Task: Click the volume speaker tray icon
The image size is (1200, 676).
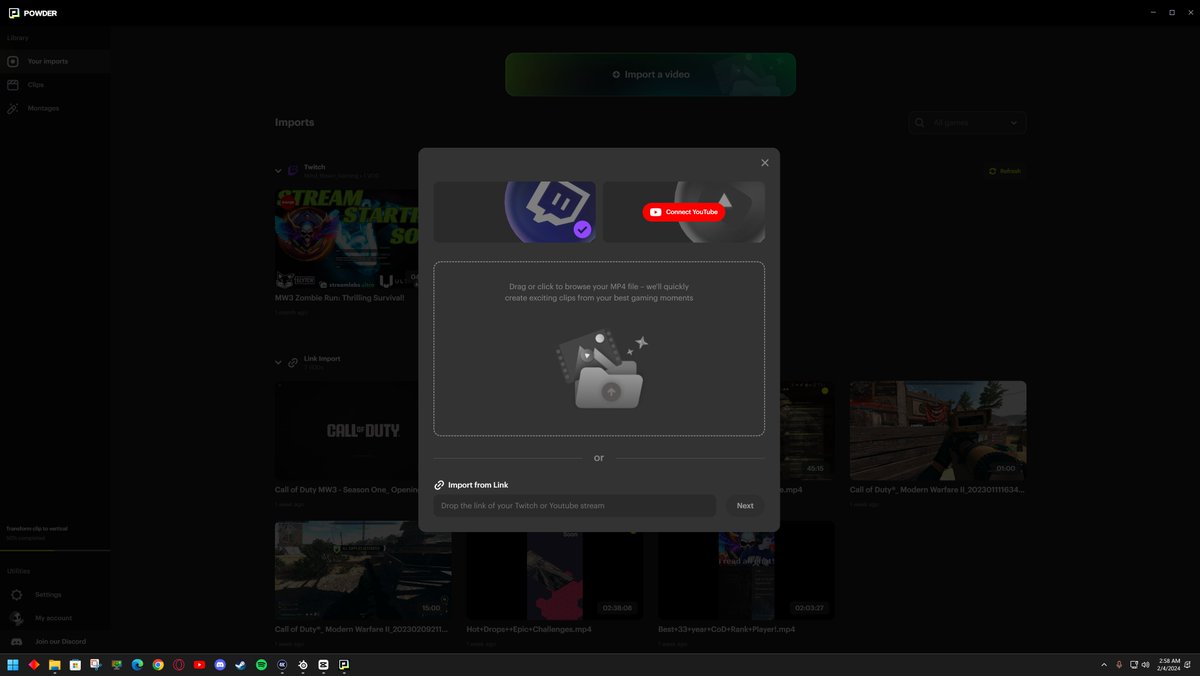Action: (1146, 664)
